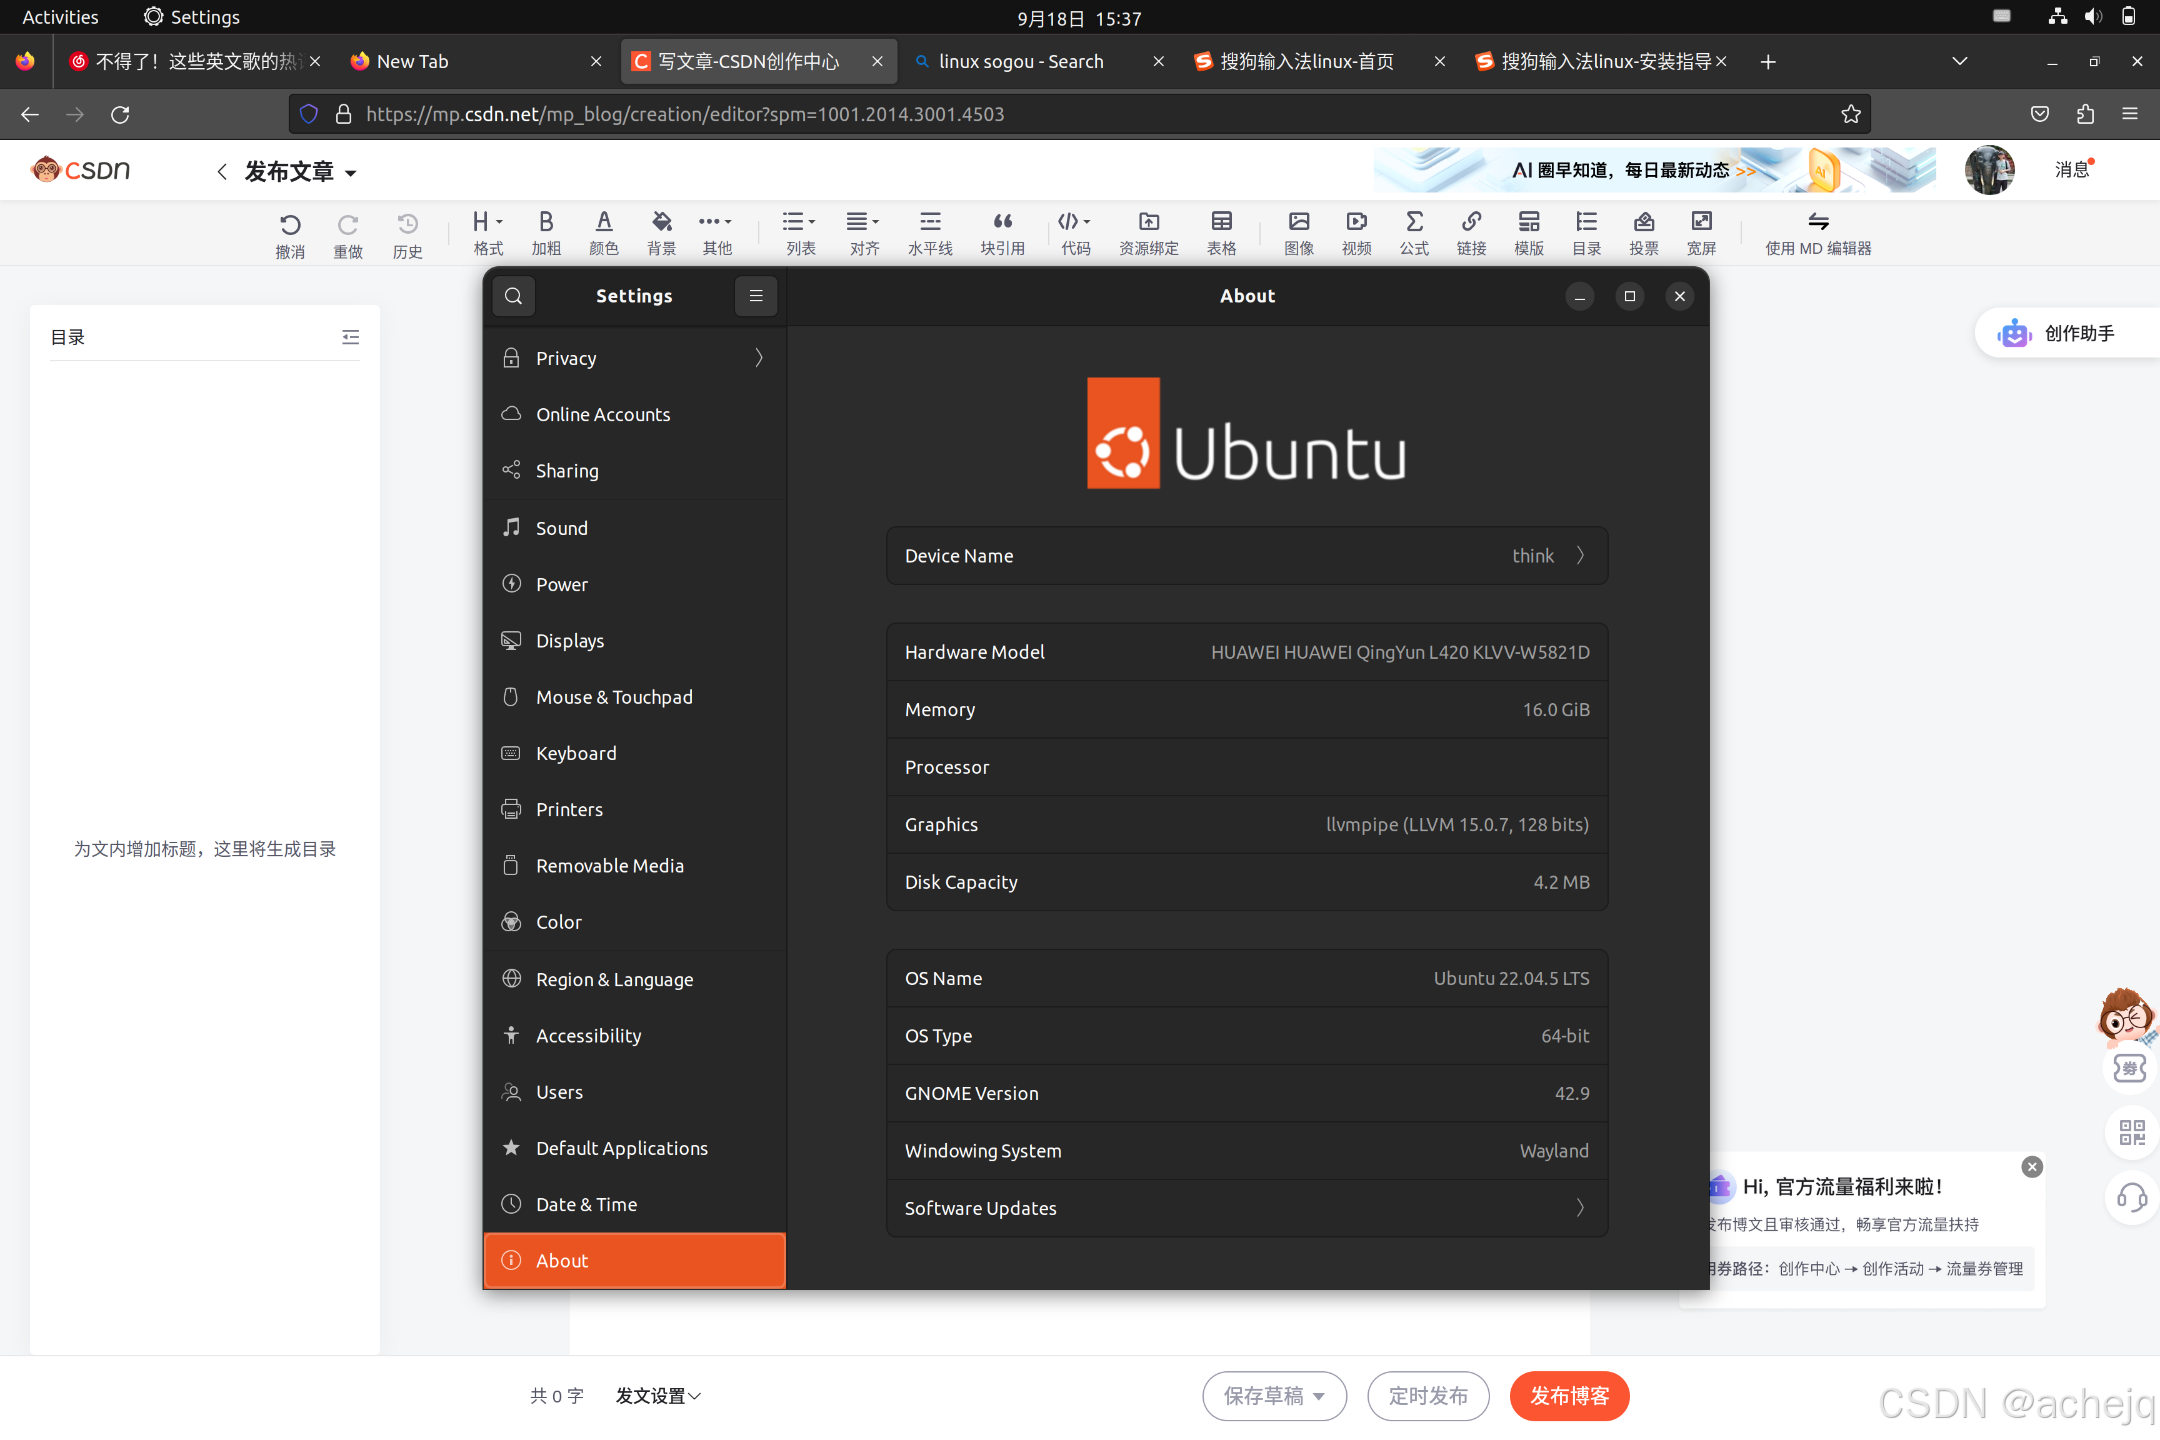Image resolution: width=2160 pixels, height=1440 pixels.
Task: Open the Software Updates row
Action: click(x=1246, y=1208)
